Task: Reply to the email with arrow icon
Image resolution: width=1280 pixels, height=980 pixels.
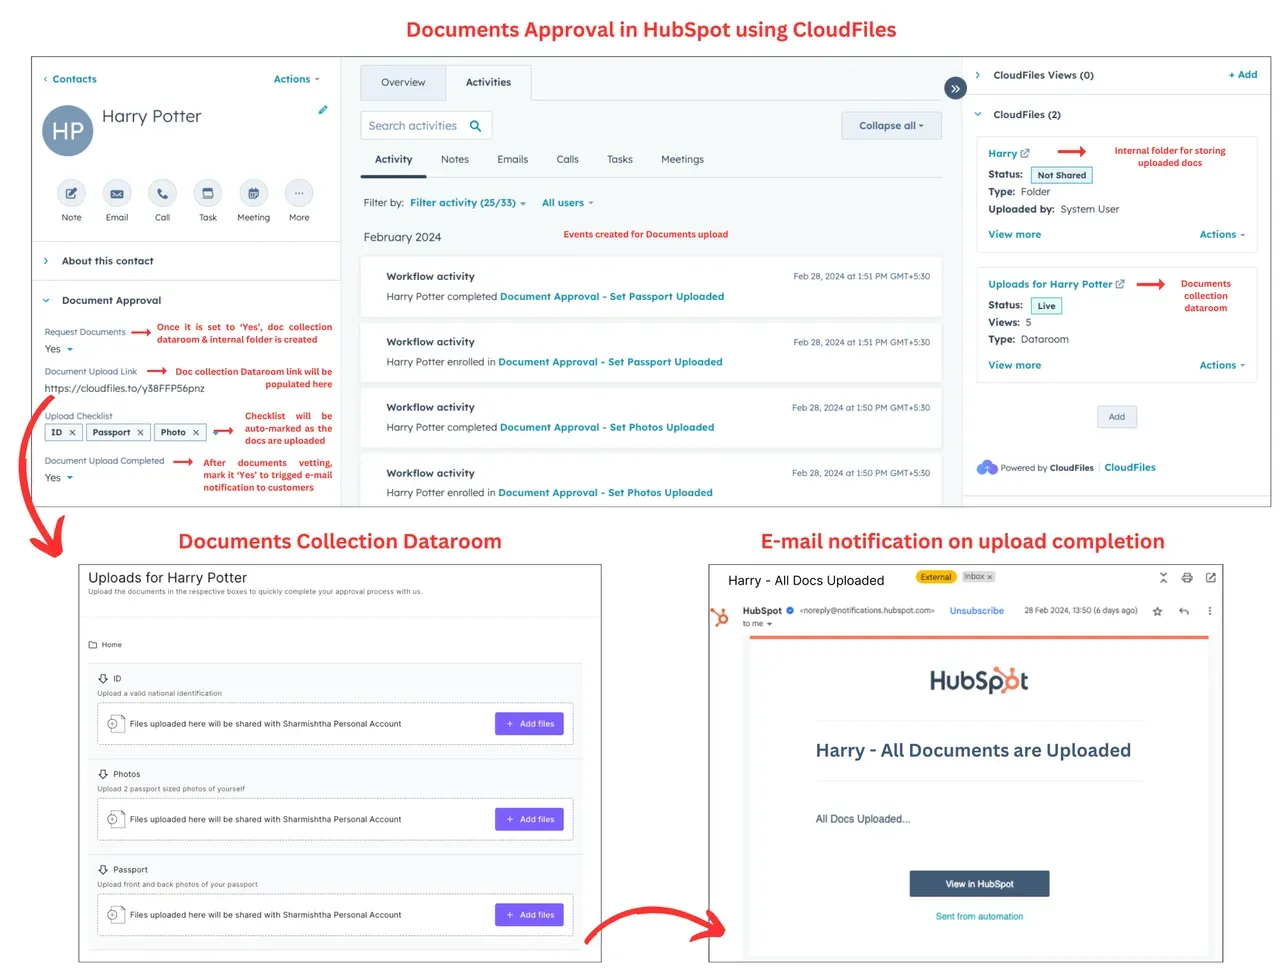Action: pos(1184,611)
